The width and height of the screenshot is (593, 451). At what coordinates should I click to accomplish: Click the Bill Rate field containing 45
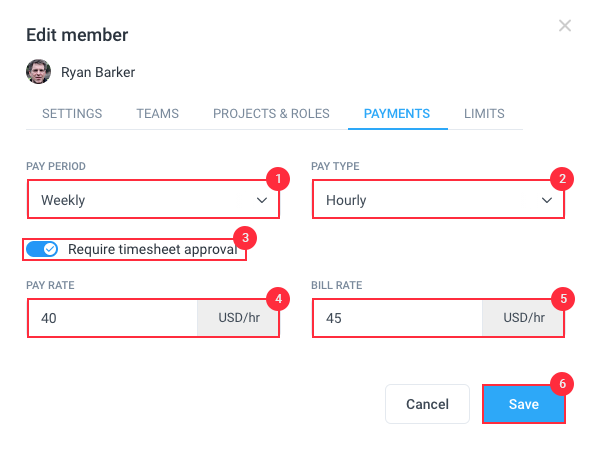[398, 318]
